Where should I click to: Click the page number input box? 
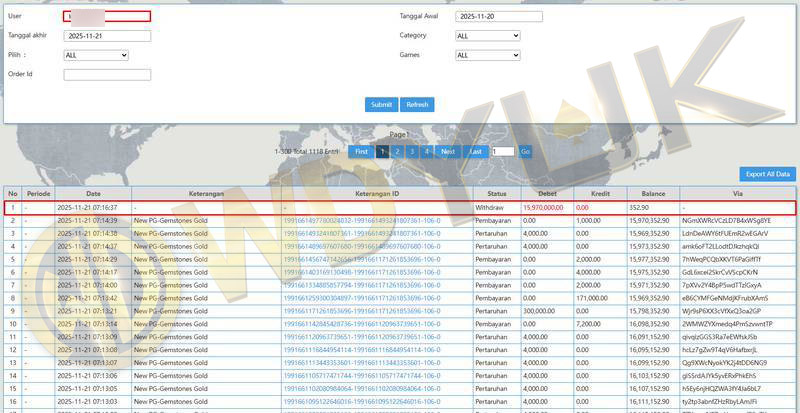(x=502, y=151)
